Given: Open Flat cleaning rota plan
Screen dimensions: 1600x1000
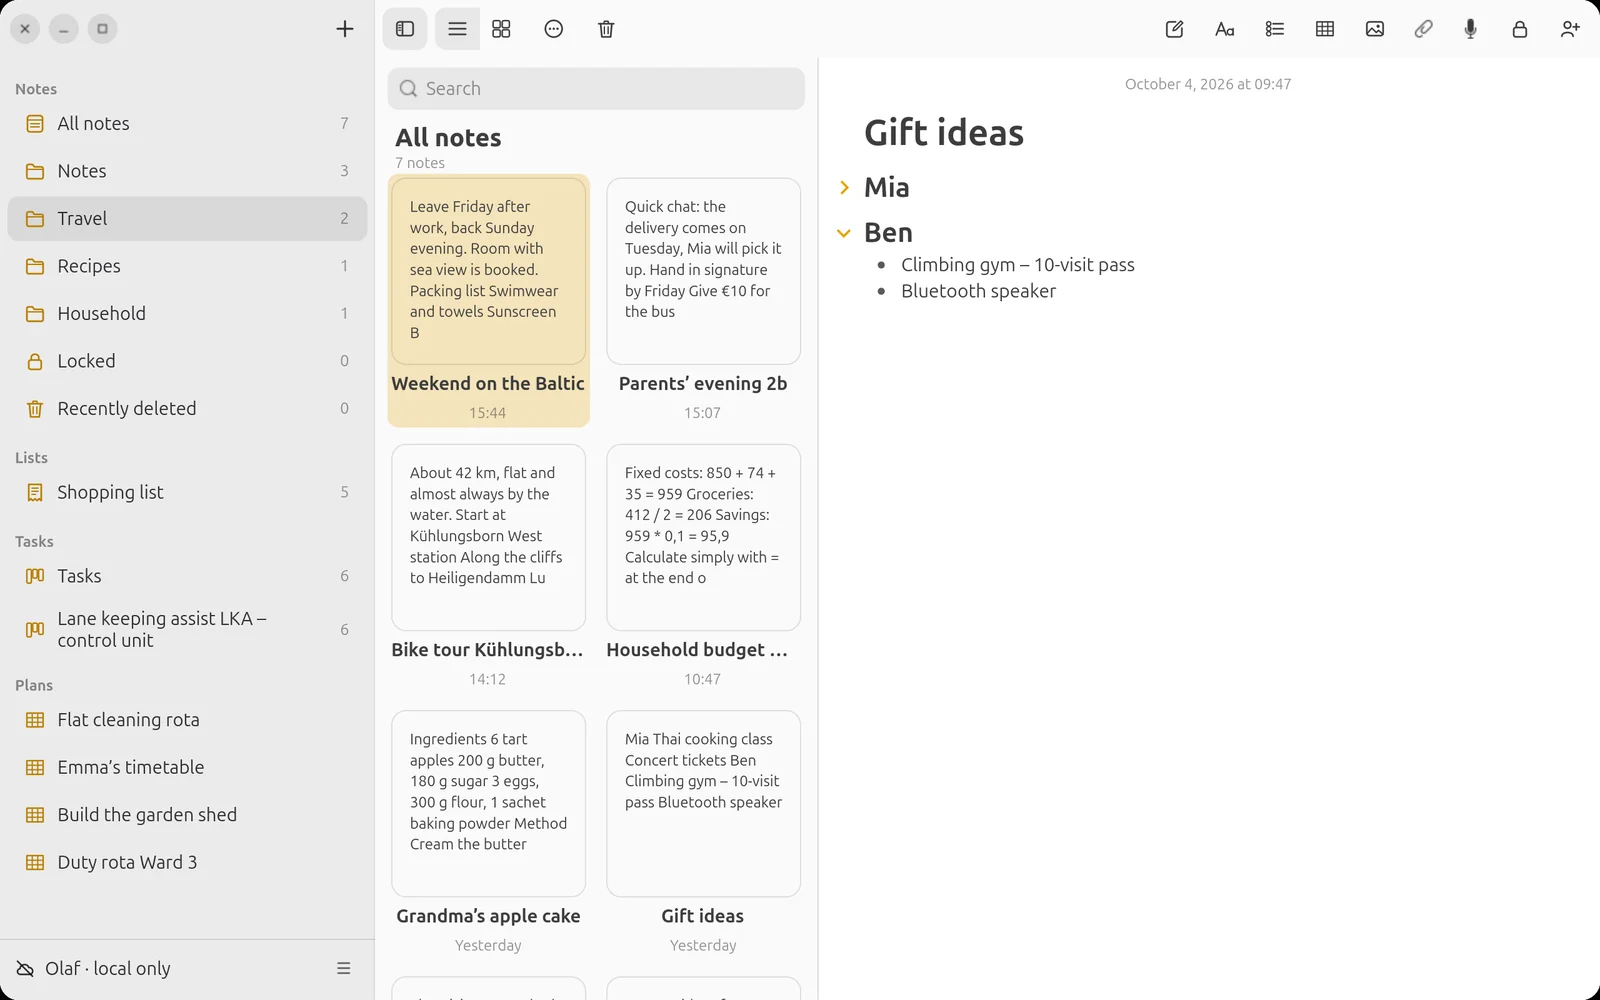Looking at the screenshot, I should [x=187, y=720].
